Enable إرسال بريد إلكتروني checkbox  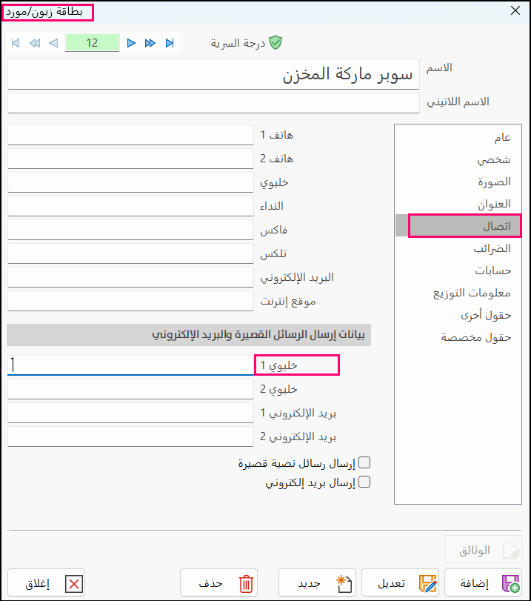click(364, 482)
